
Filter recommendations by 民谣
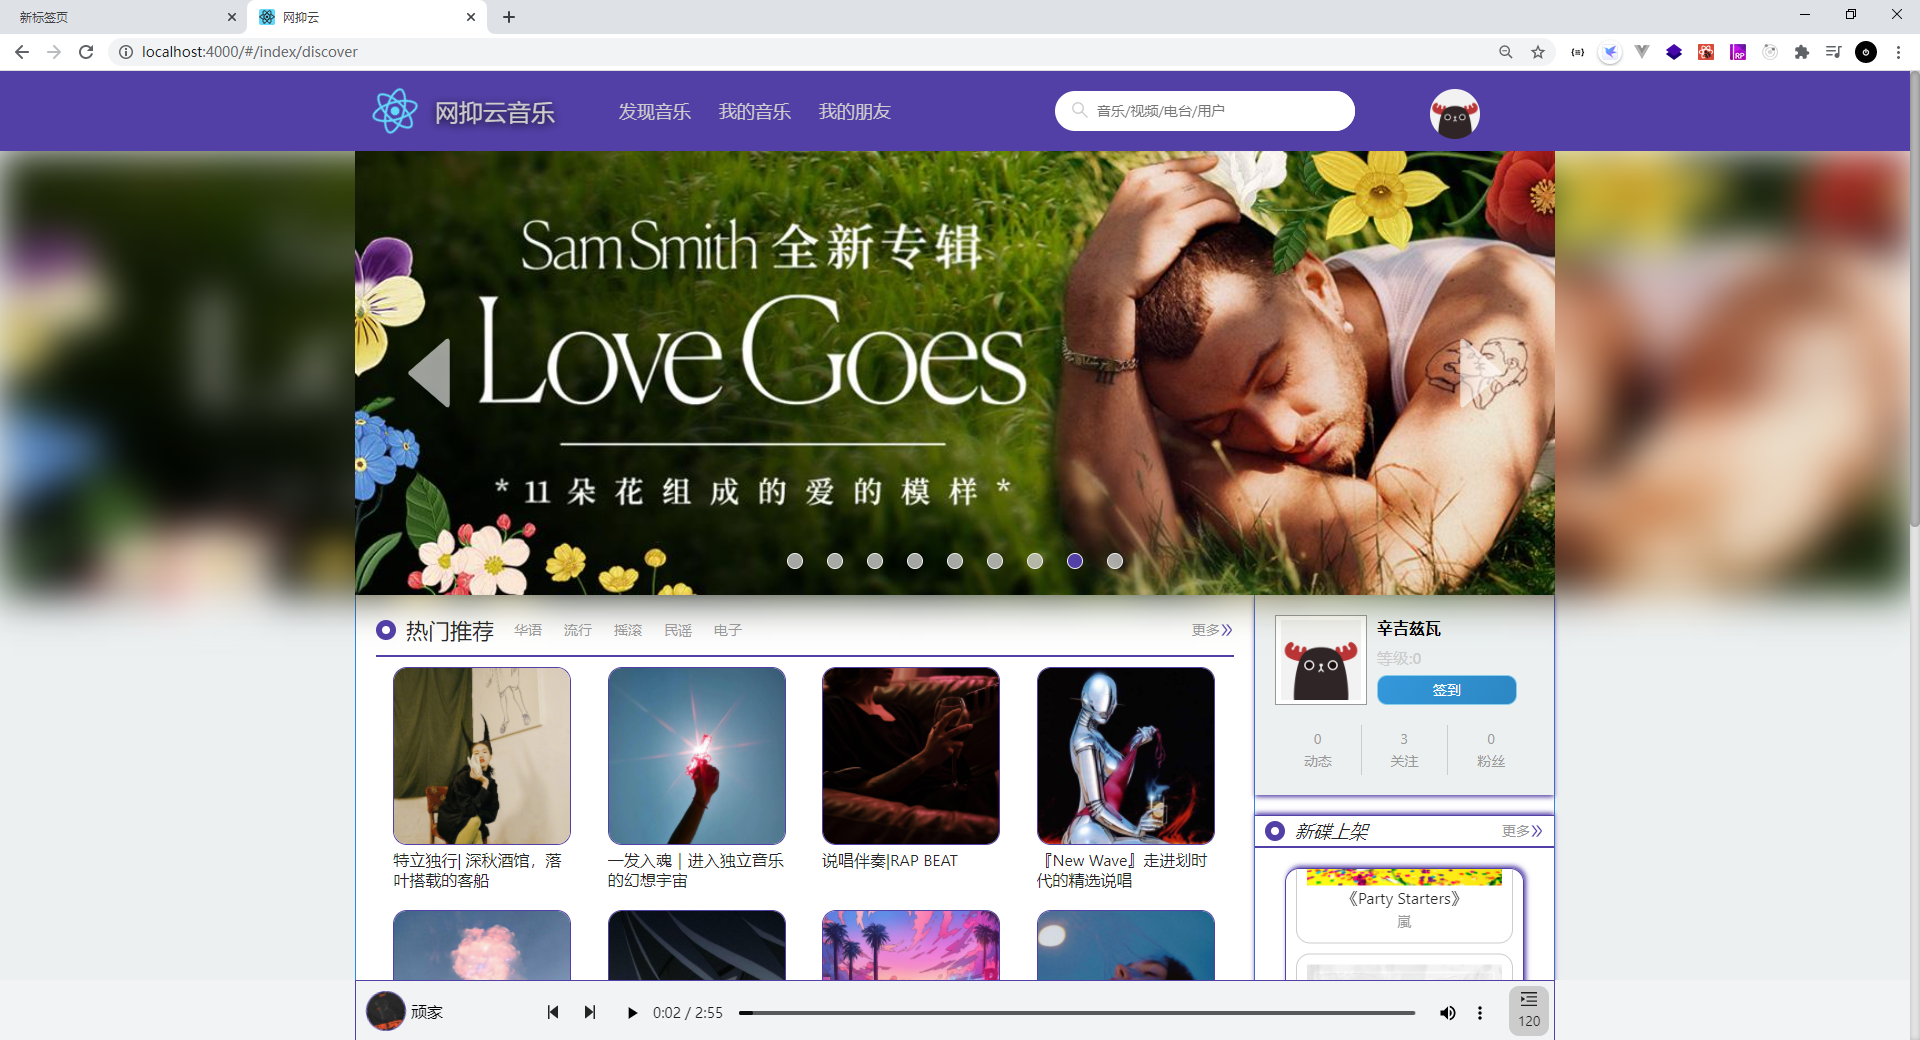pos(678,630)
